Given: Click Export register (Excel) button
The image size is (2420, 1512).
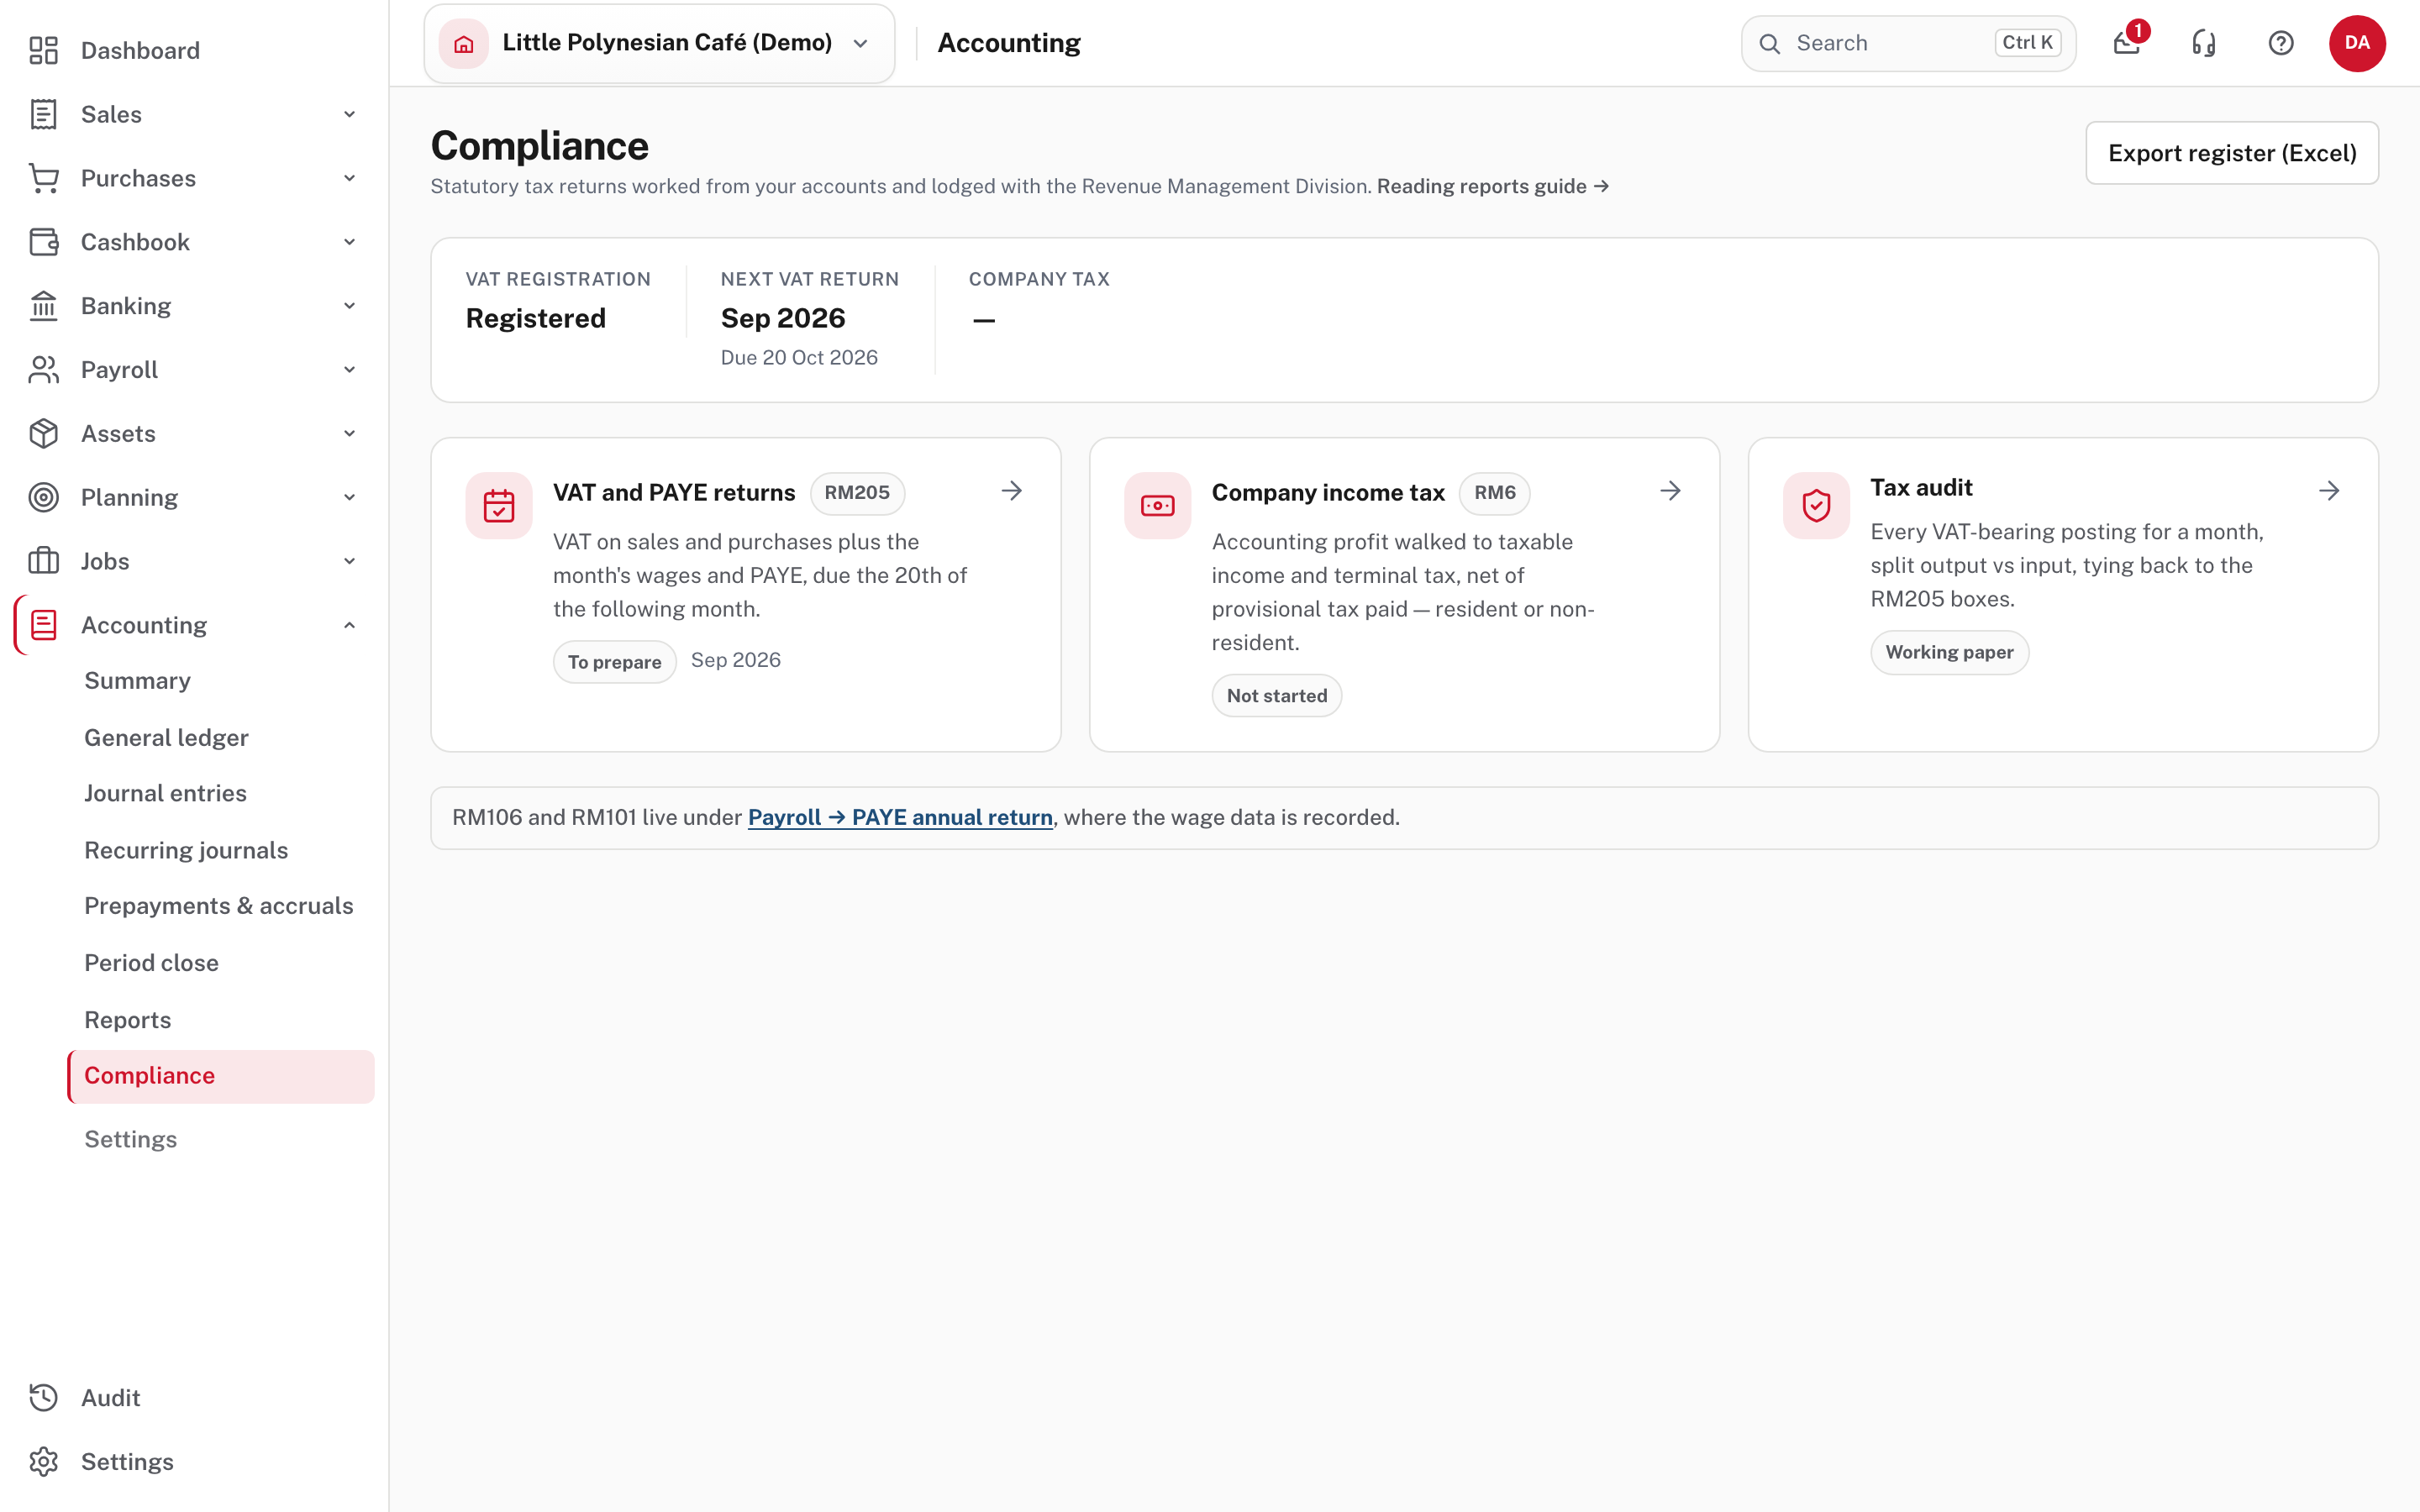Looking at the screenshot, I should (x=2231, y=153).
